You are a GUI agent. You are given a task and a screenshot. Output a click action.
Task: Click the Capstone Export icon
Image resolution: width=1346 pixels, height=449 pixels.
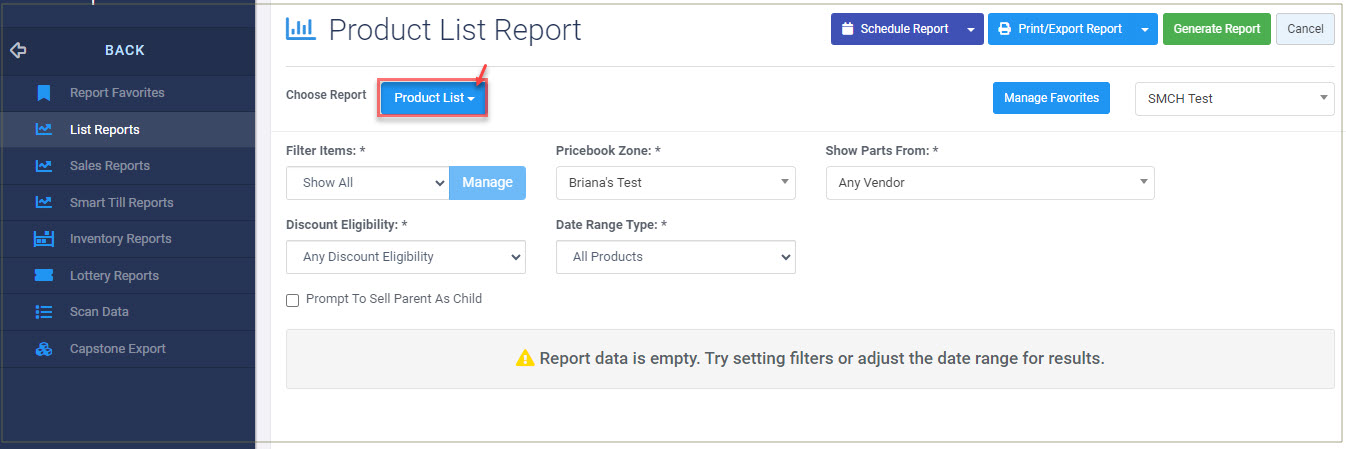coord(43,349)
